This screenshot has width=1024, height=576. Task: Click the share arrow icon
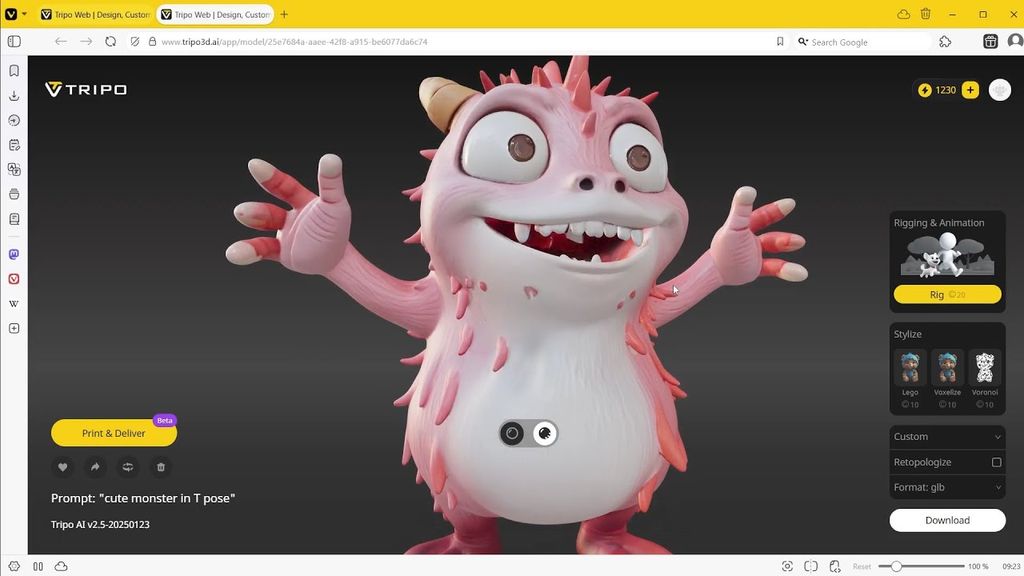tap(95, 467)
